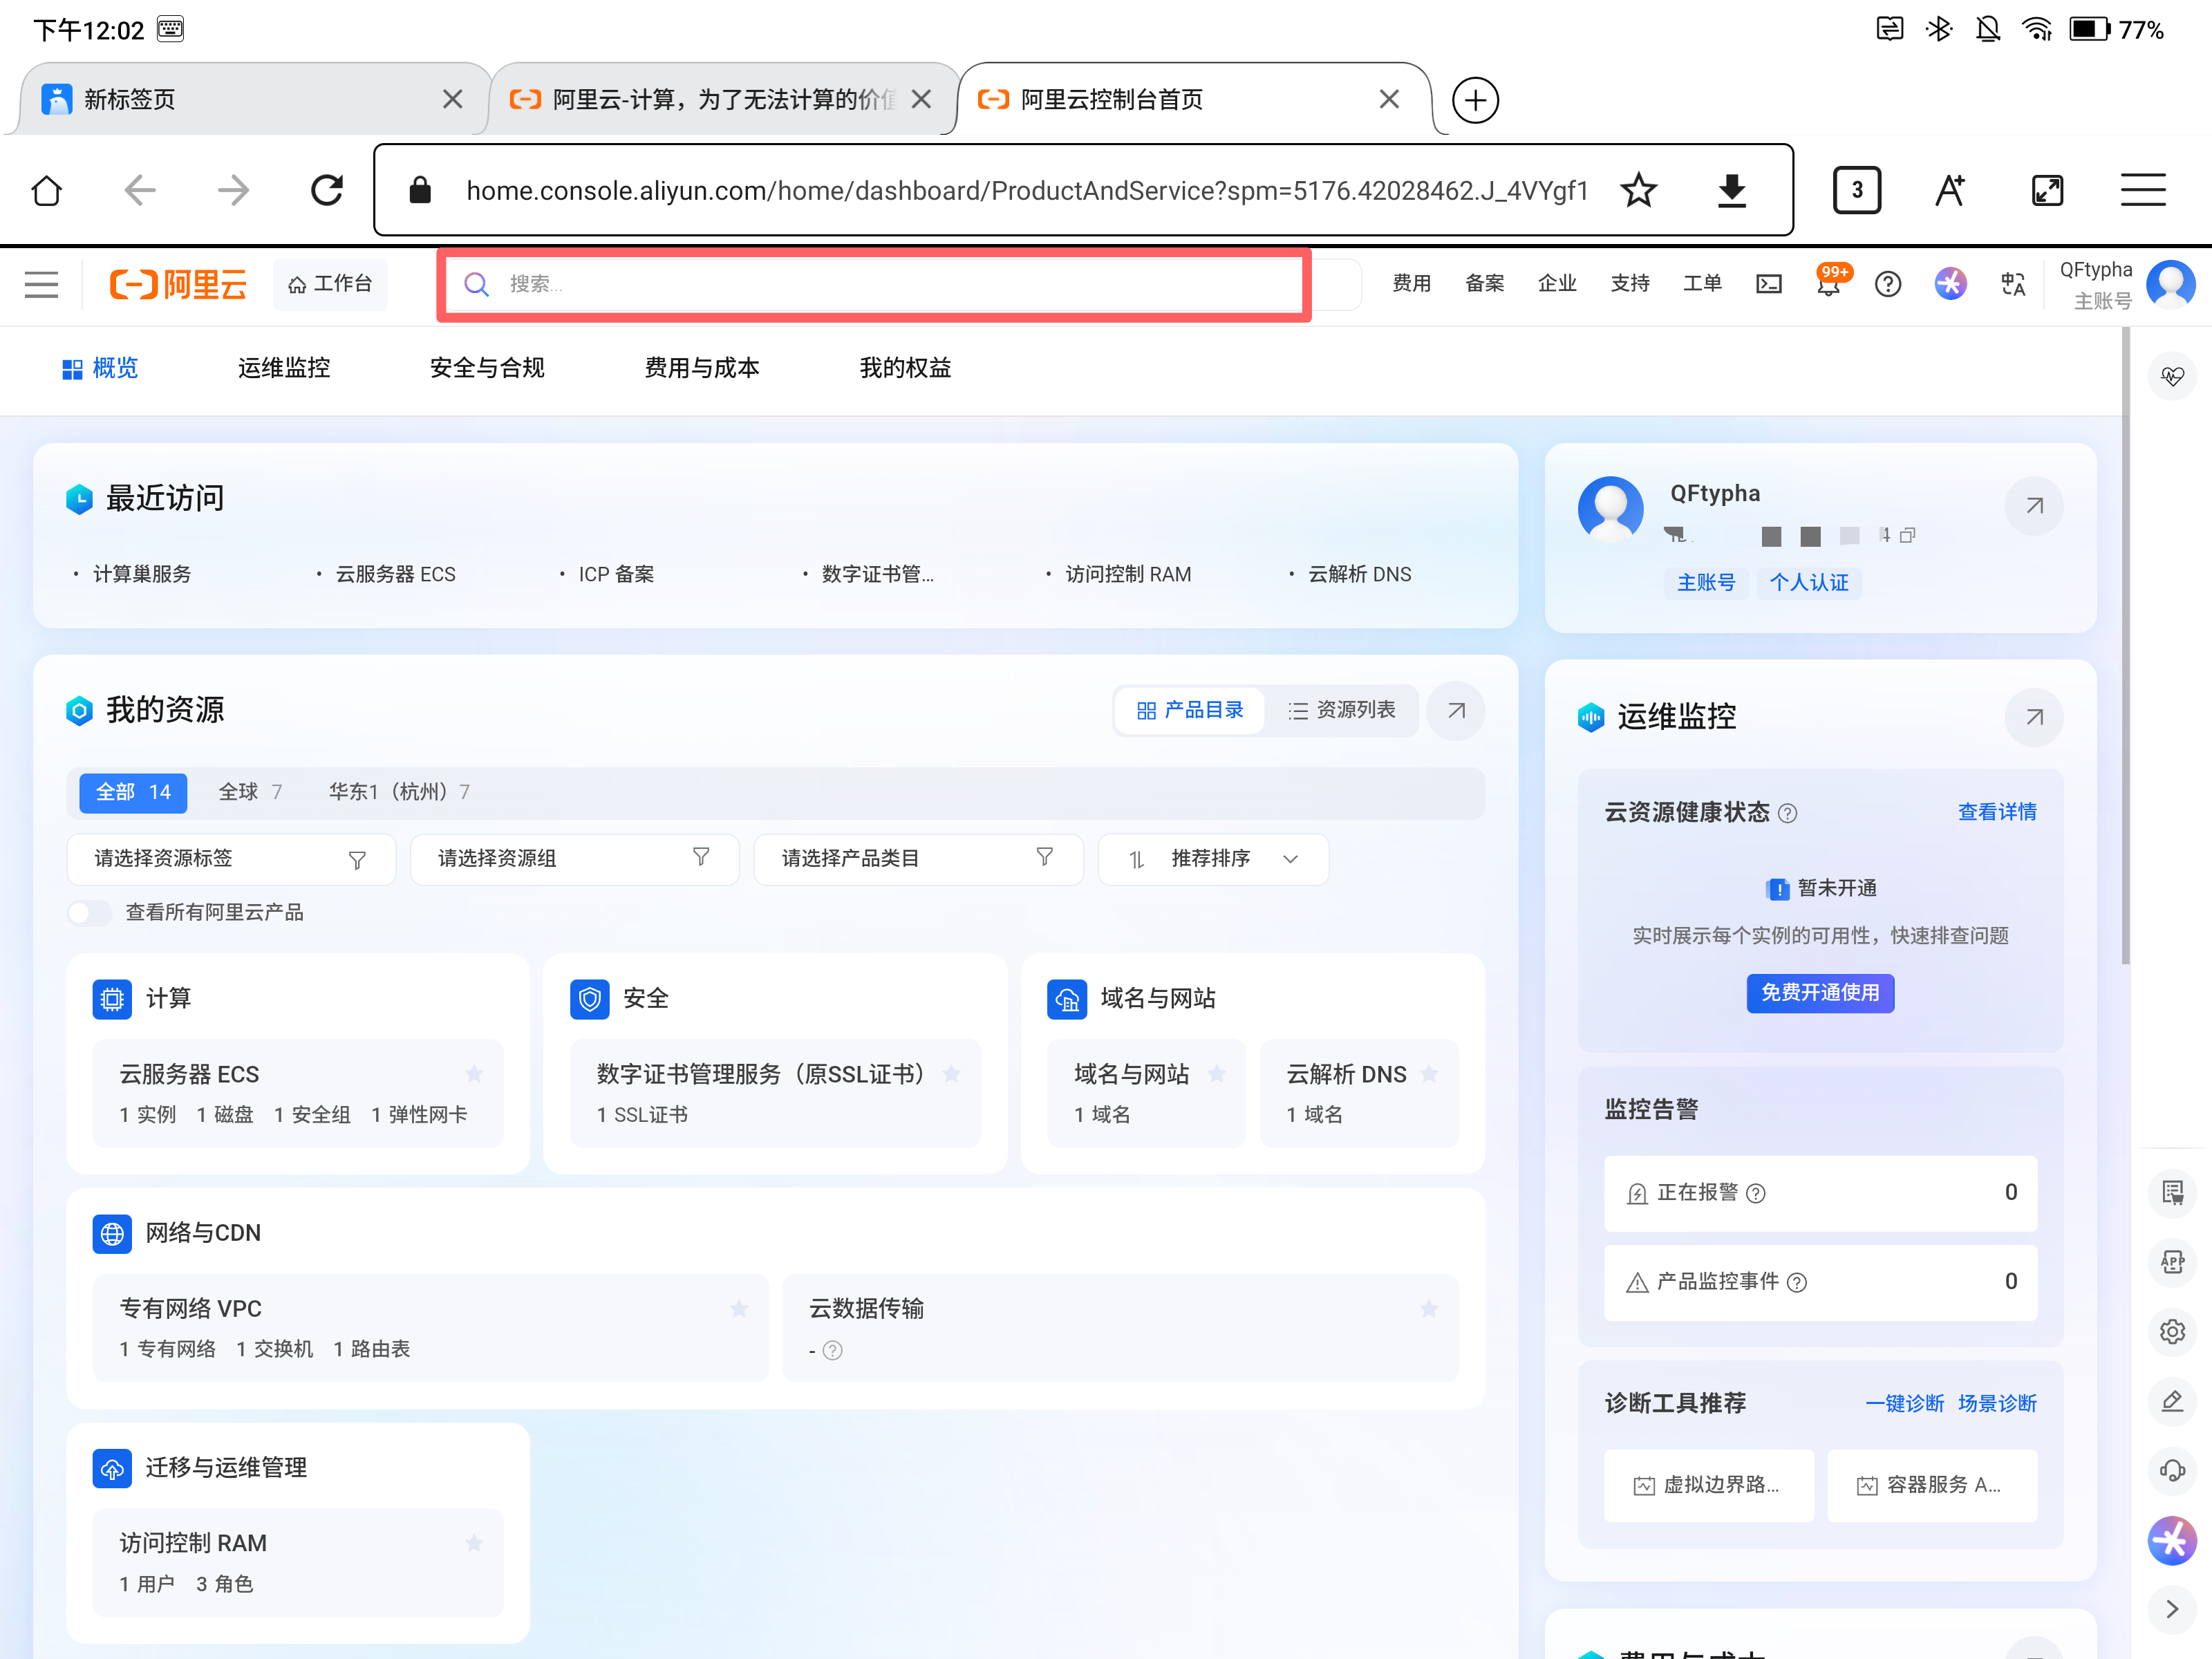The width and height of the screenshot is (2212, 1659).
Task: Open the 请选择资源组 dropdown
Action: point(575,859)
